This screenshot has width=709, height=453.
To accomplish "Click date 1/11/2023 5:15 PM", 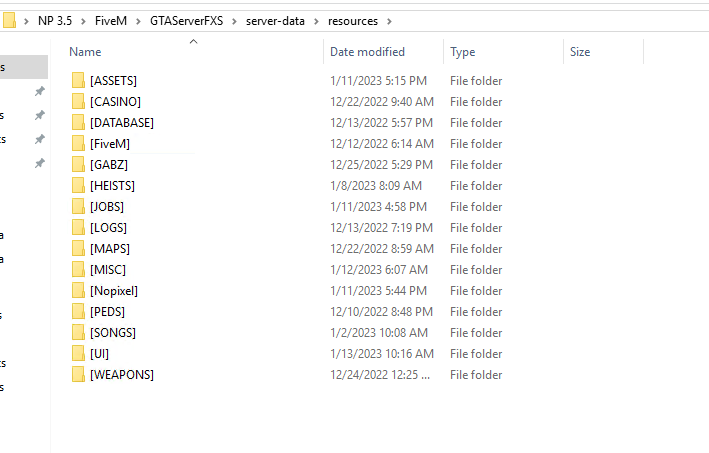I will point(378,80).
